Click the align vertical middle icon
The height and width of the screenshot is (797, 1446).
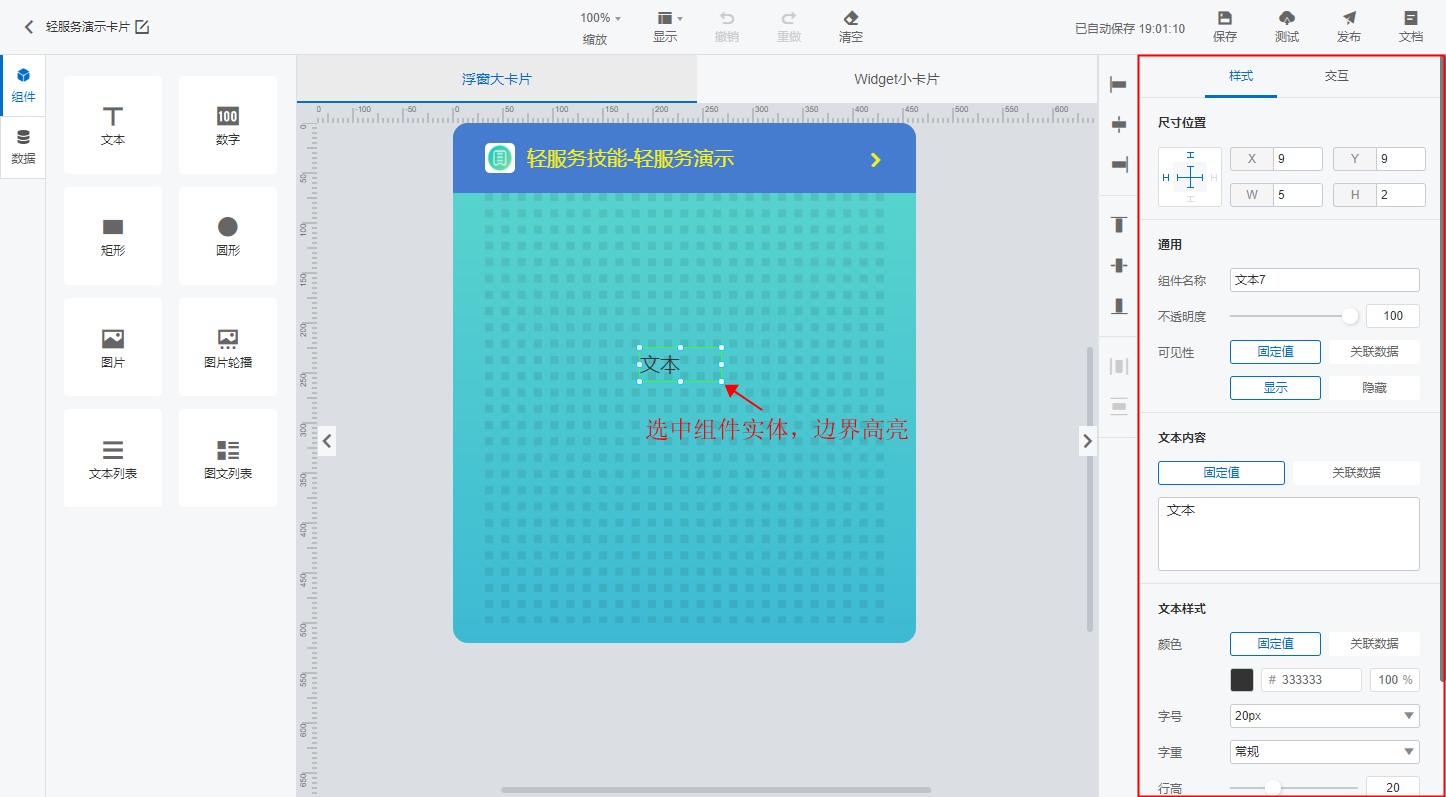pos(1119,265)
